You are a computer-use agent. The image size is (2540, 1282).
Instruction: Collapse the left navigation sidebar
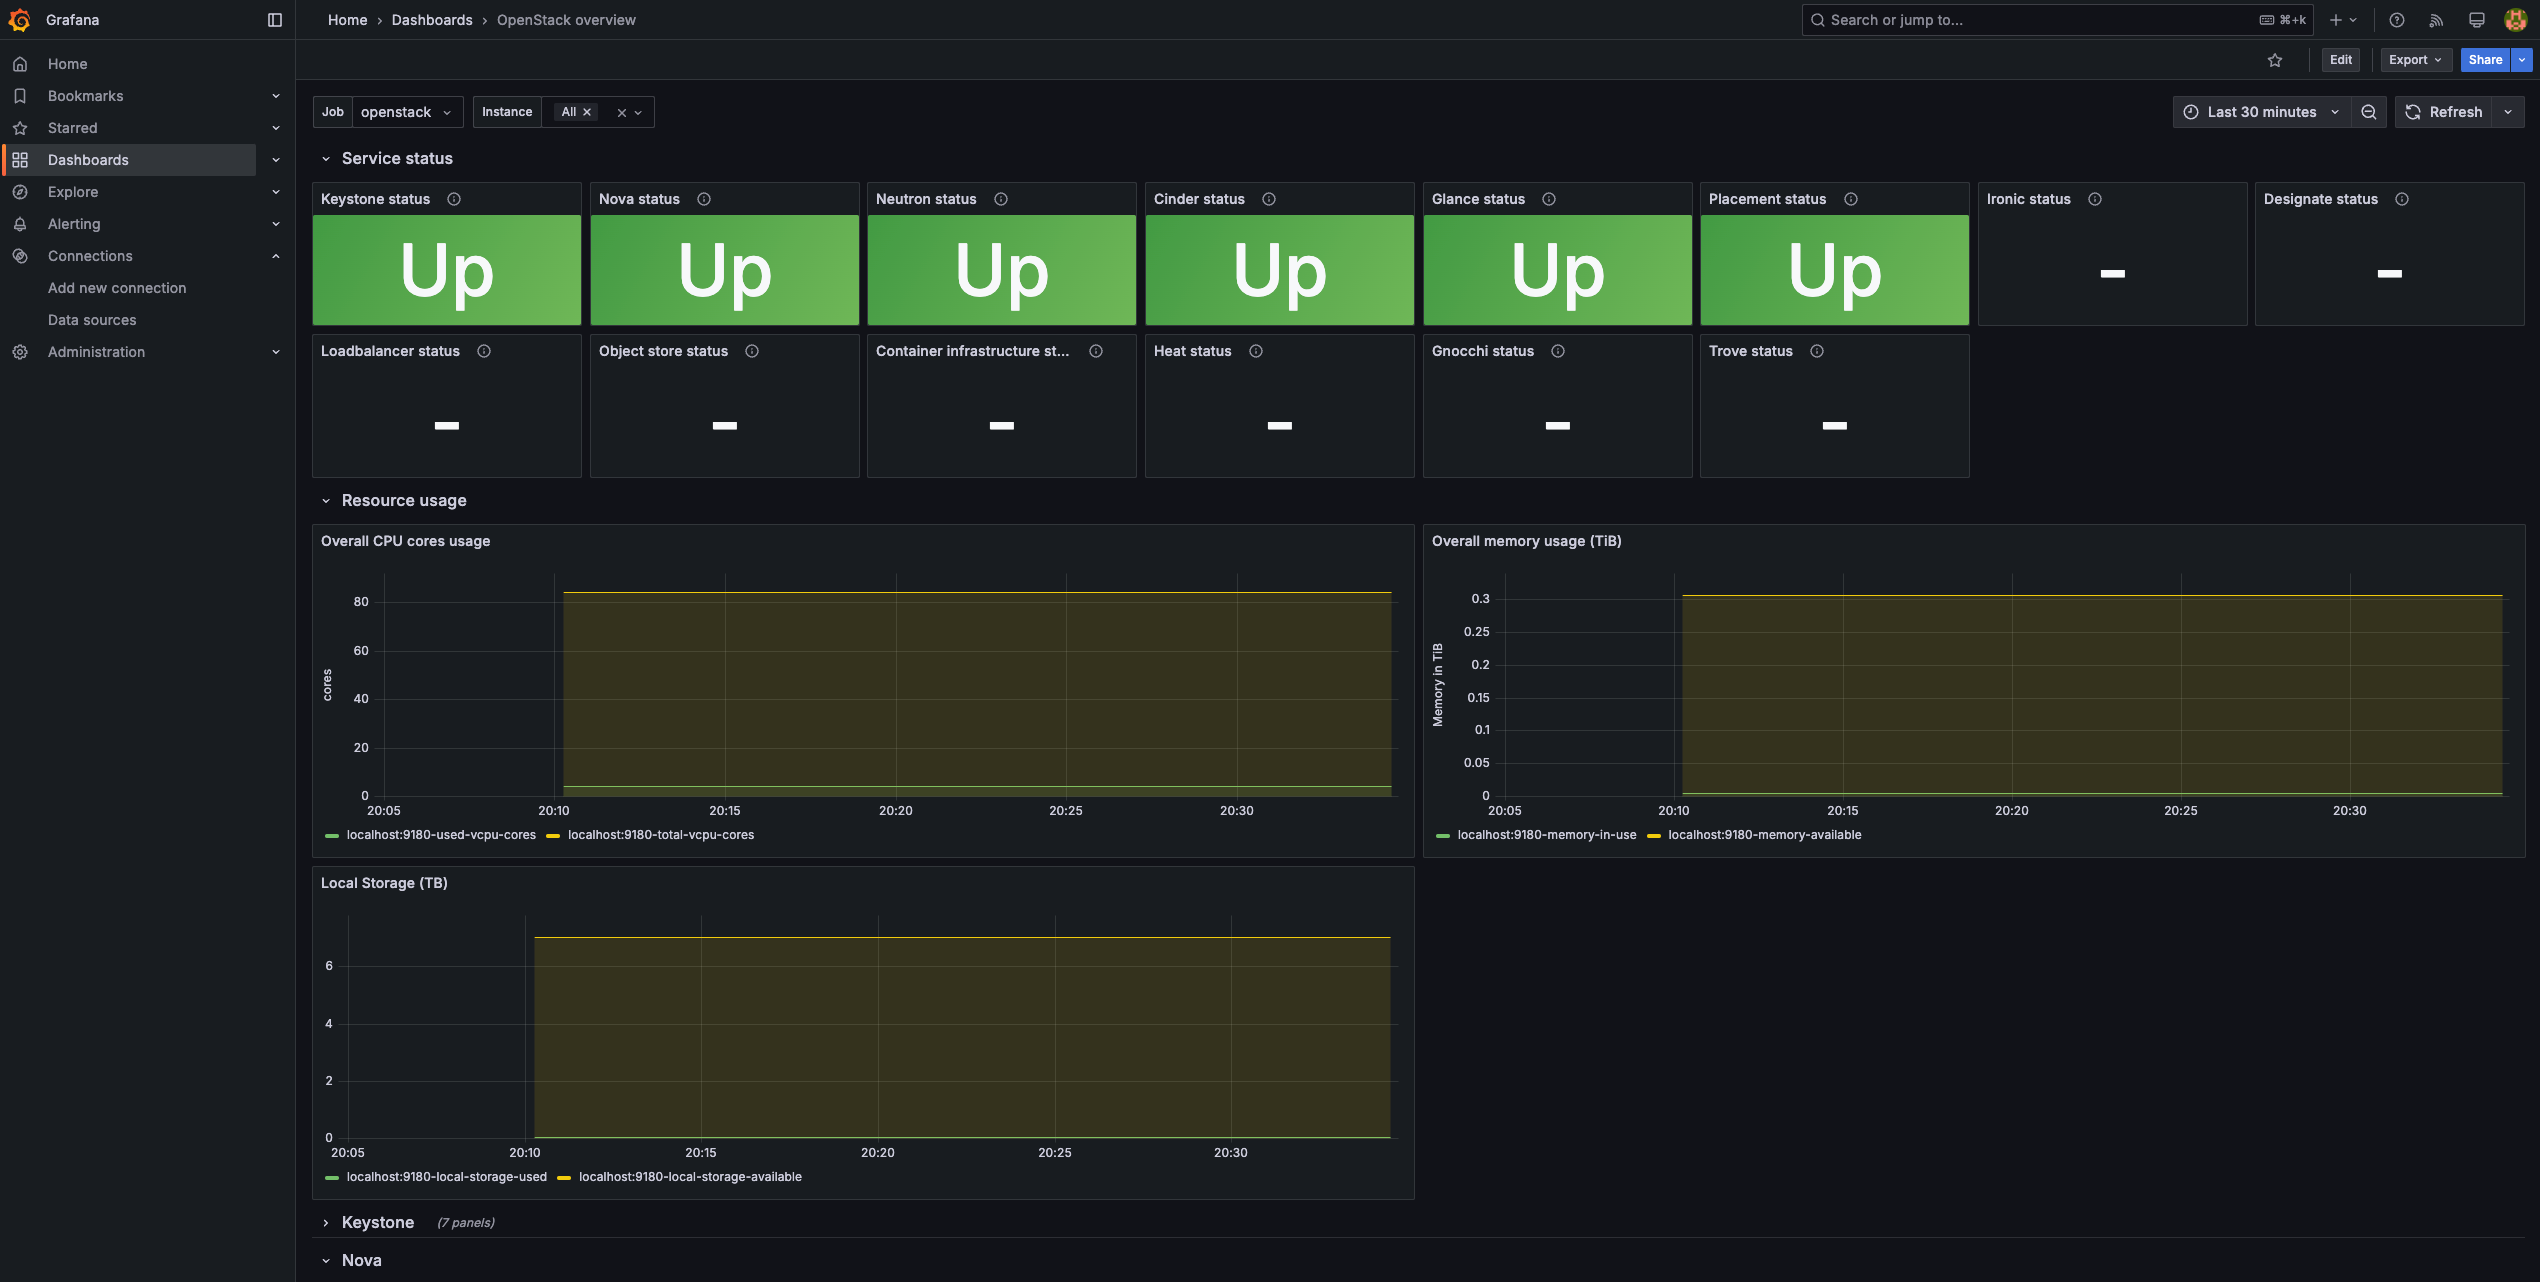[274, 20]
